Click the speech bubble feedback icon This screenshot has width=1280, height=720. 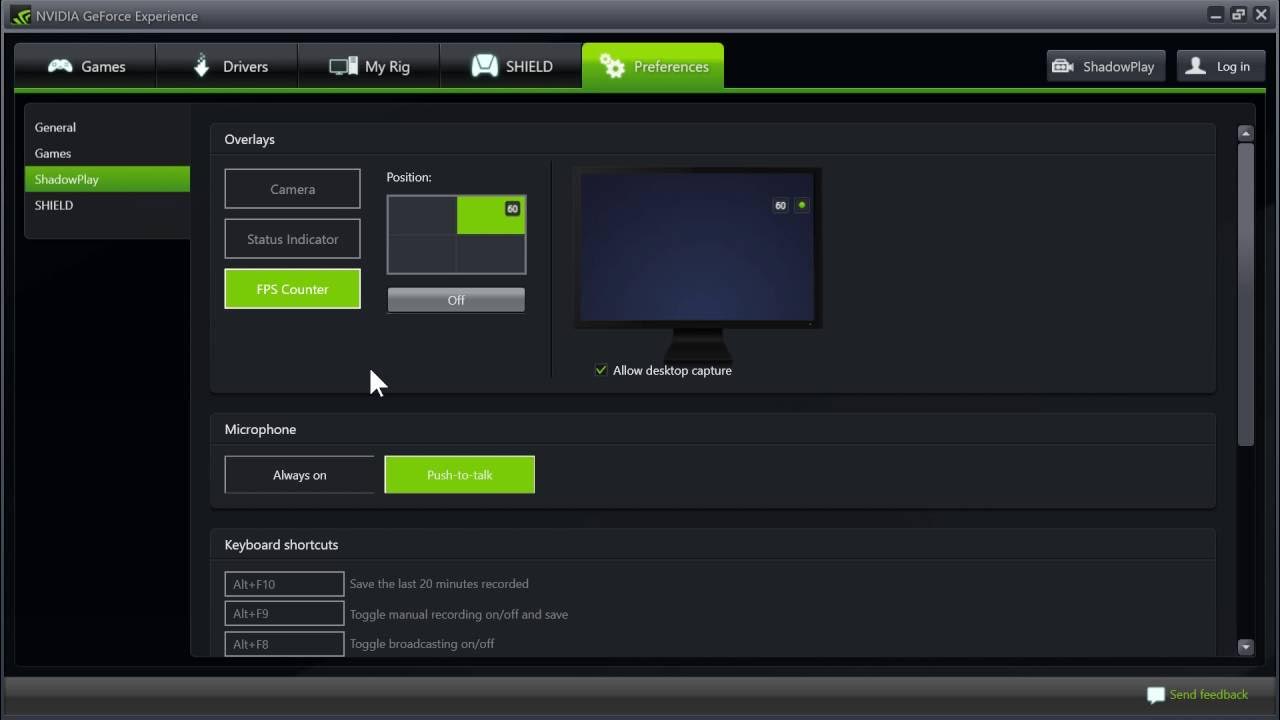click(1156, 695)
